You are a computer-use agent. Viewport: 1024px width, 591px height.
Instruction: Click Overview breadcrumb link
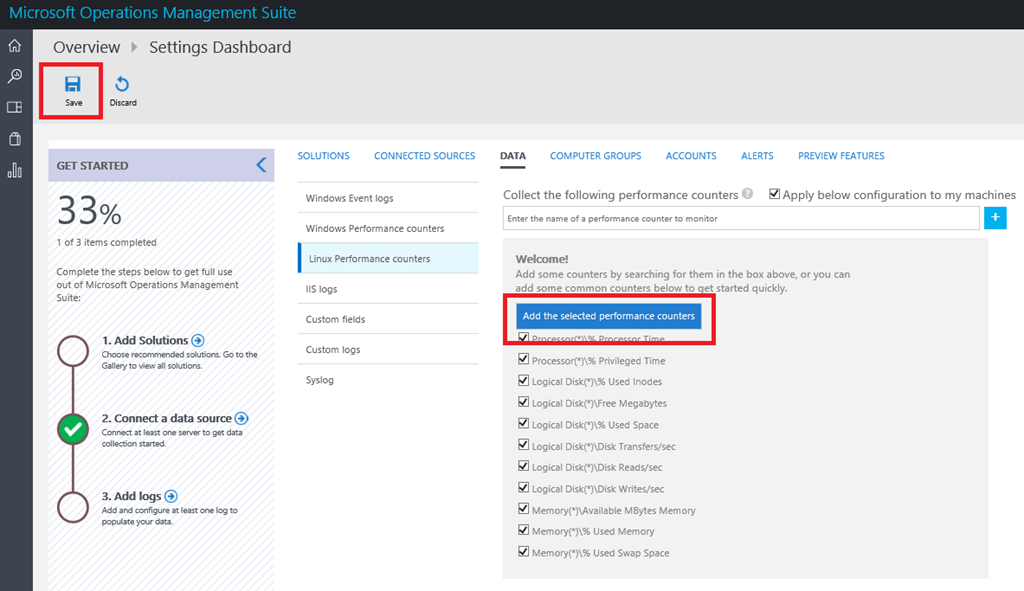pyautogui.click(x=87, y=47)
